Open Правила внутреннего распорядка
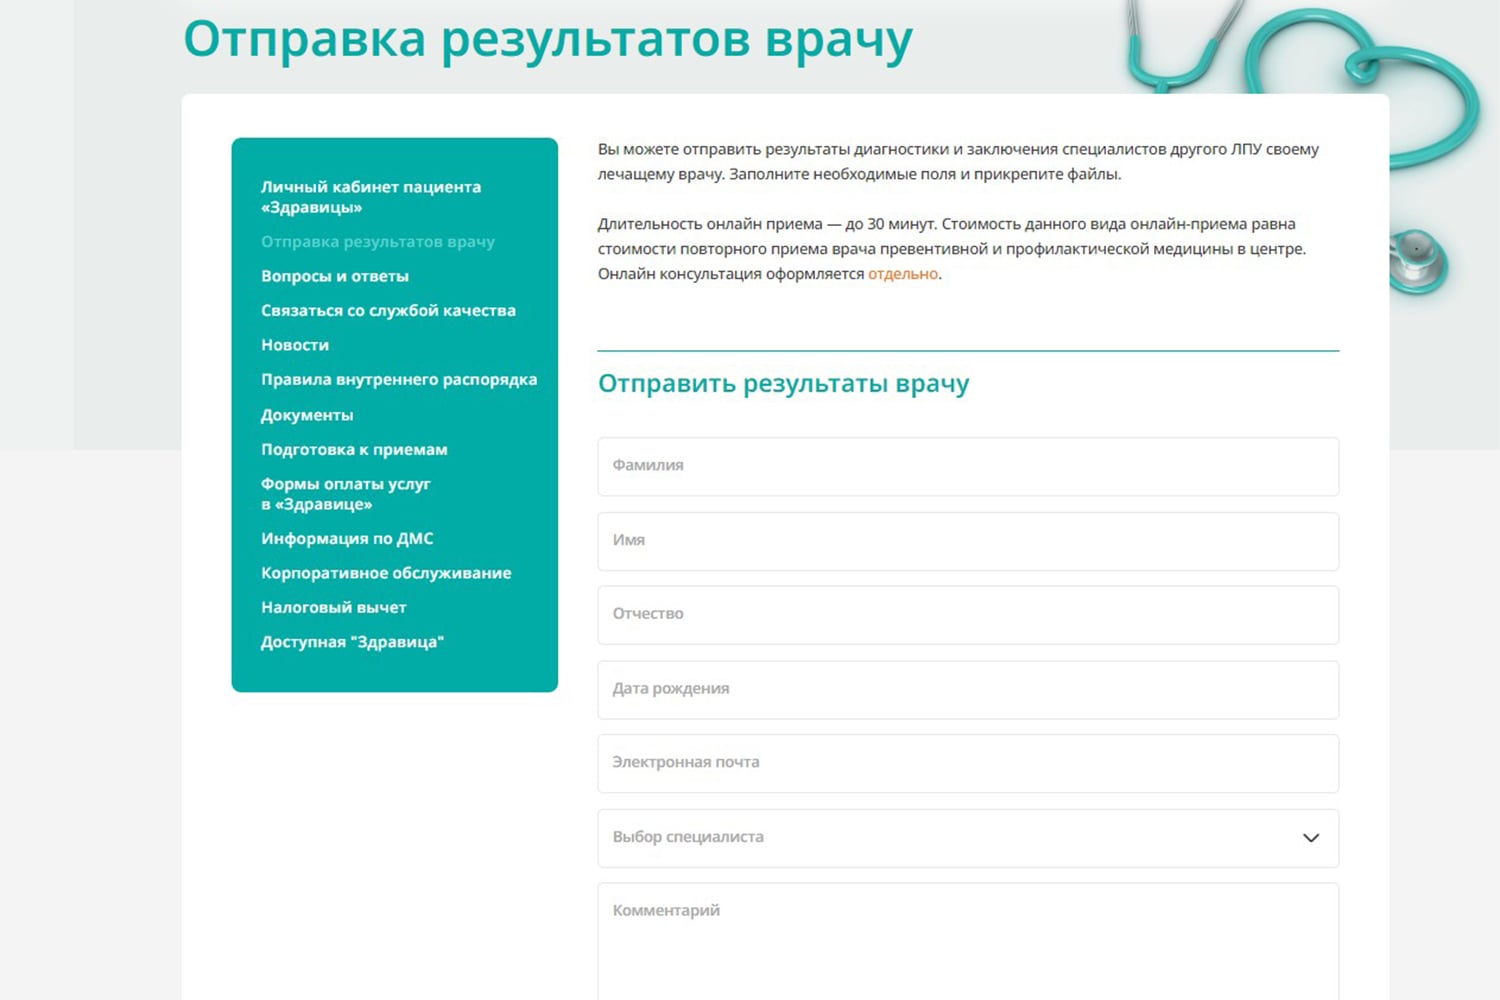This screenshot has width=1500, height=1000. tap(399, 380)
